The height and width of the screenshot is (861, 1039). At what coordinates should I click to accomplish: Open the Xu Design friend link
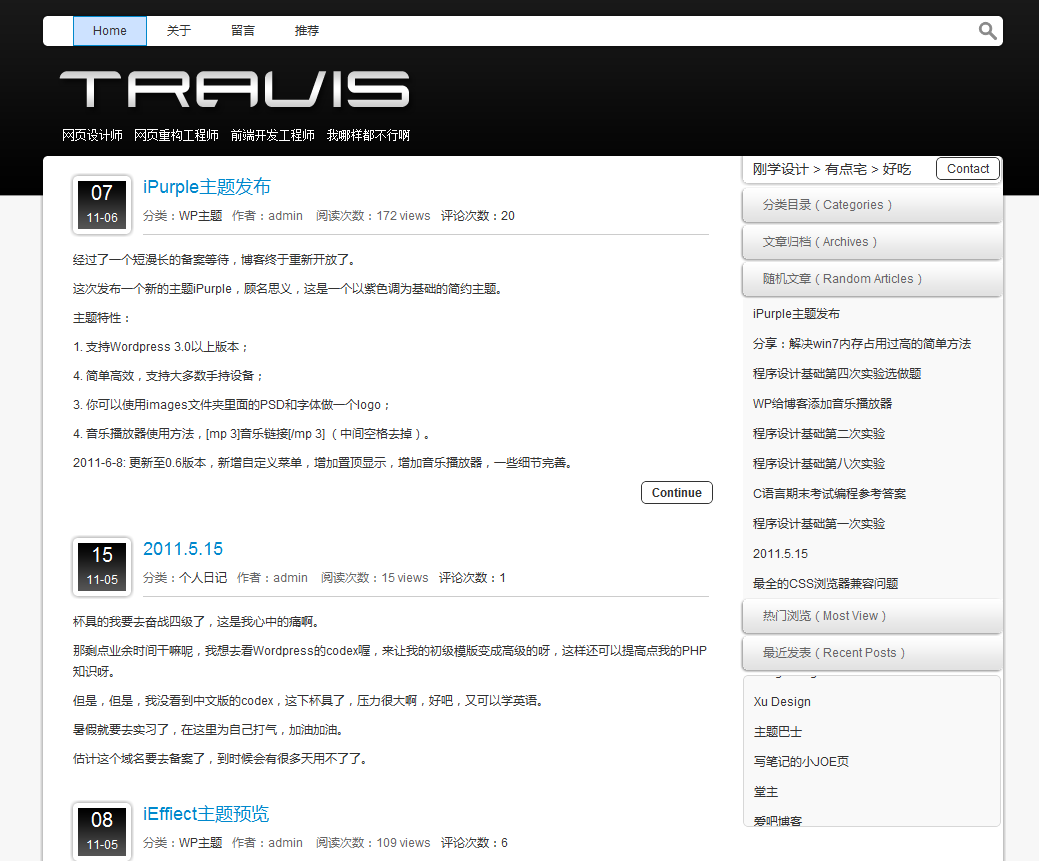782,702
